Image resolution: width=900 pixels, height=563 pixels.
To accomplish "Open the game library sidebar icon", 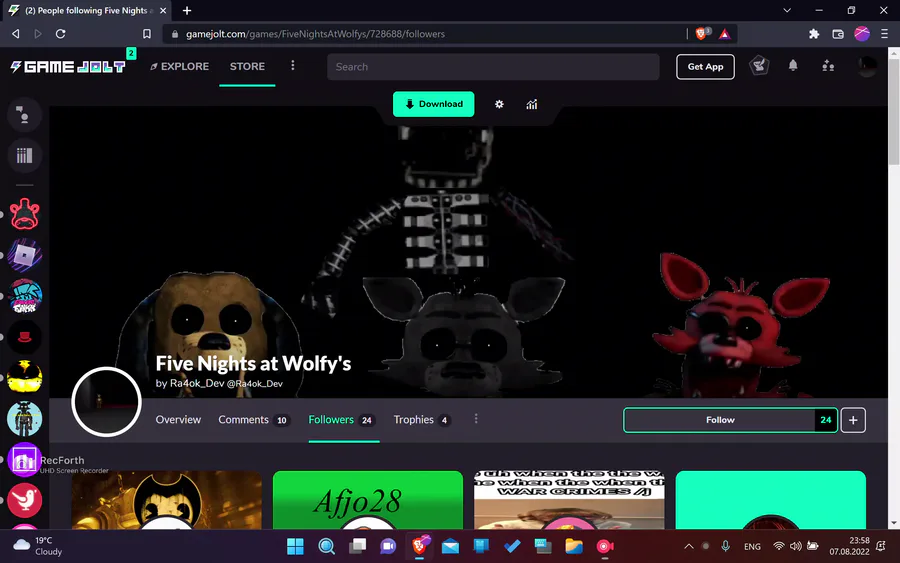I will 24,156.
